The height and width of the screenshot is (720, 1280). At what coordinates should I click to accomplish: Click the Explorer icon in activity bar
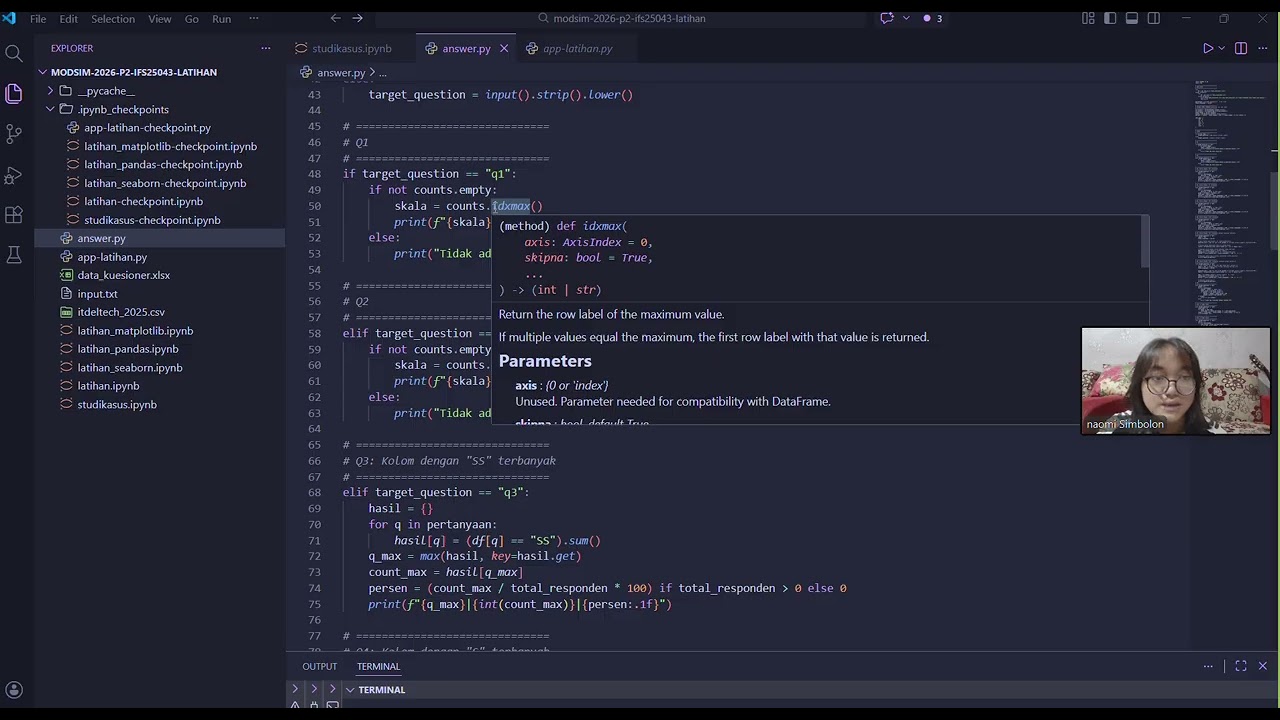pos(14,93)
